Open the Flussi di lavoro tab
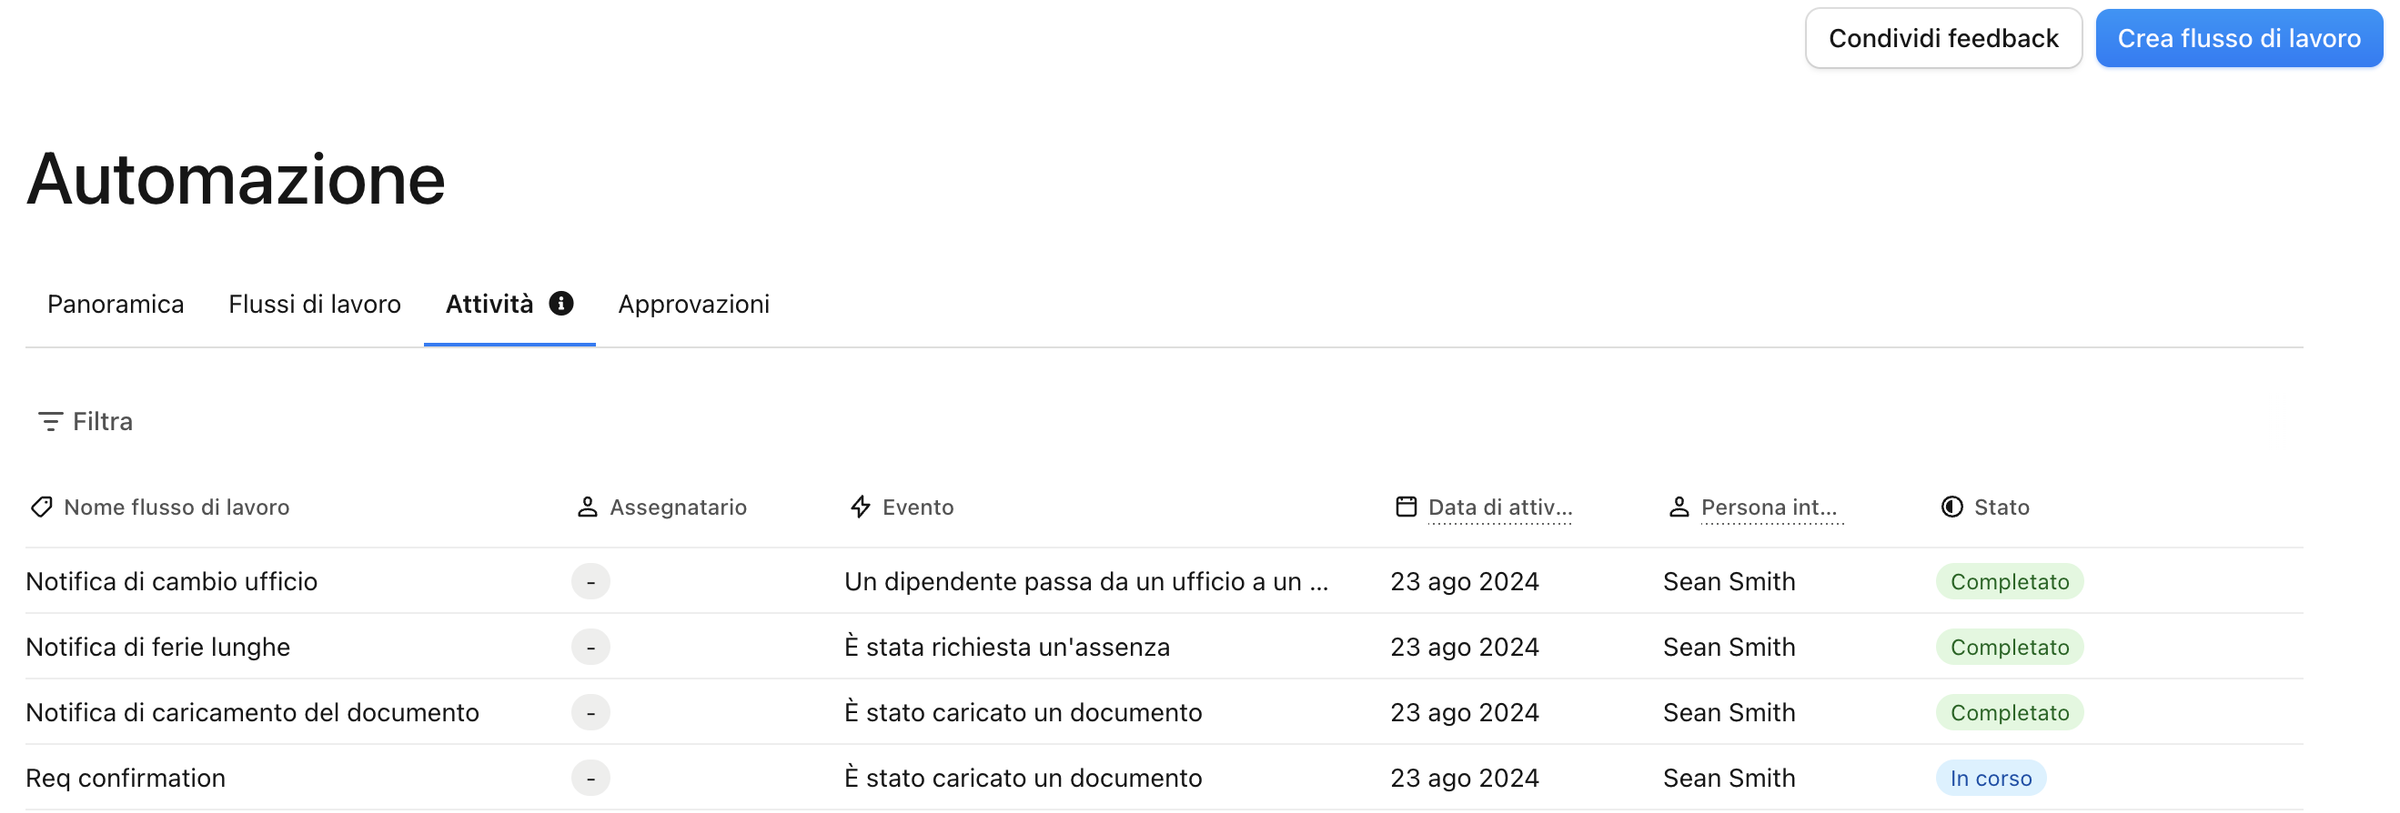This screenshot has height=813, width=2400. click(315, 304)
